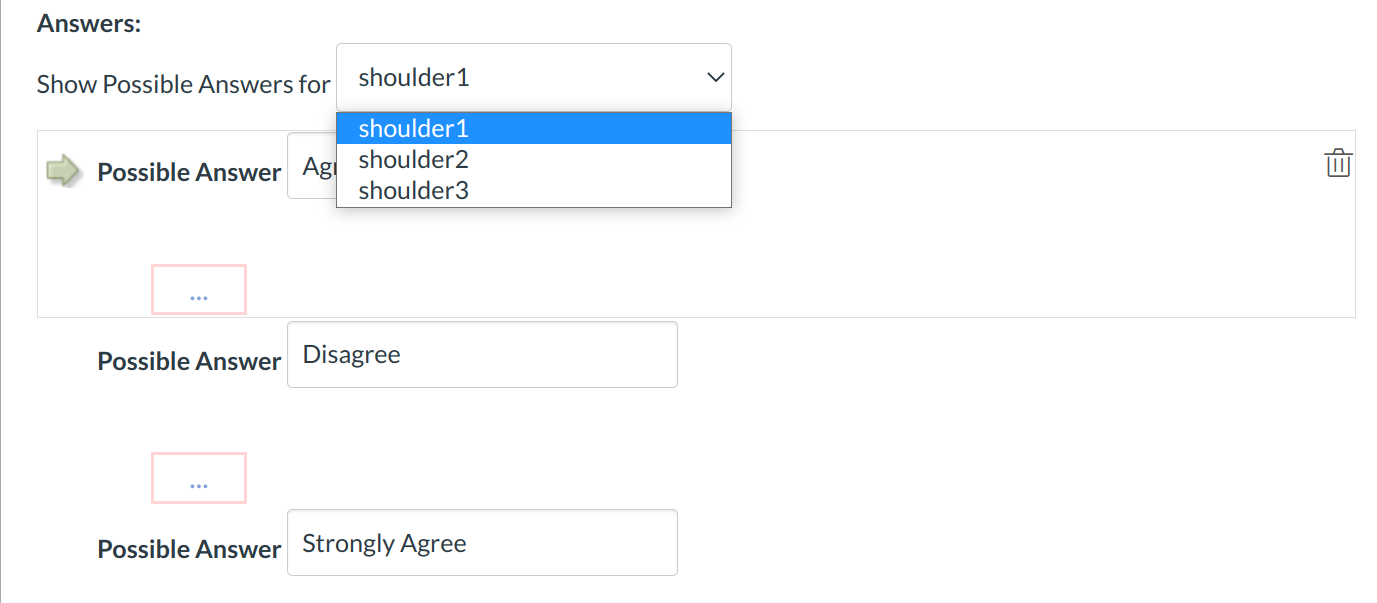This screenshot has height=603, width=1377.
Task: Delete the first answer with the trash icon
Action: tap(1338, 163)
